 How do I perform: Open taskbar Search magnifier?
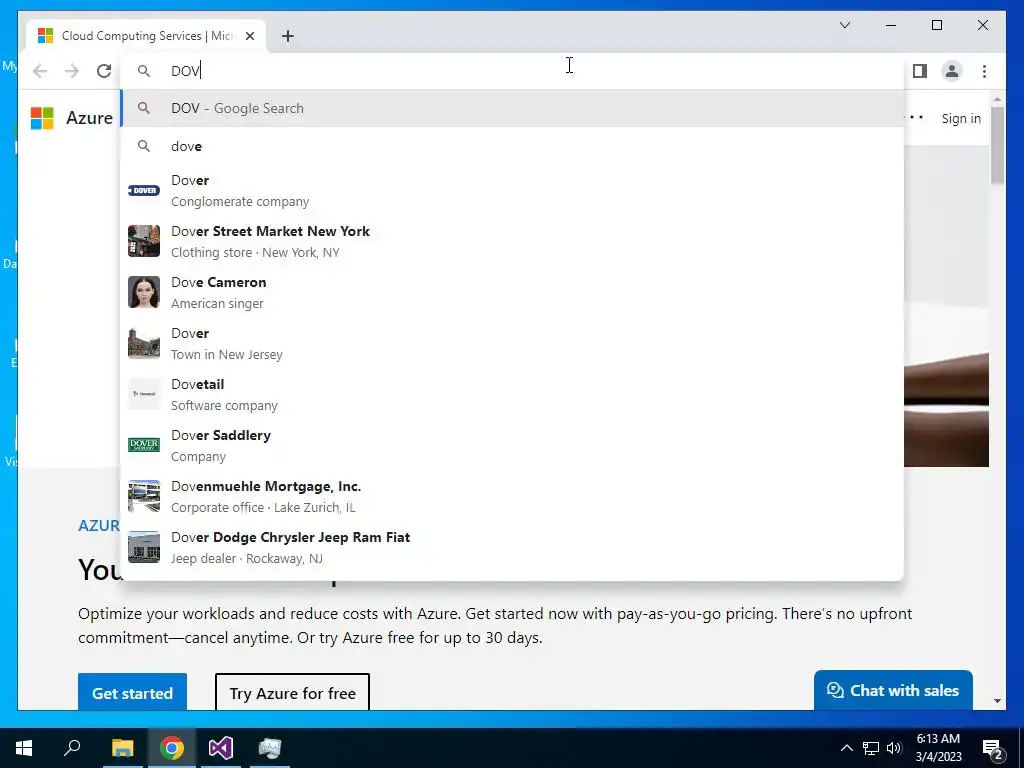tap(72, 748)
